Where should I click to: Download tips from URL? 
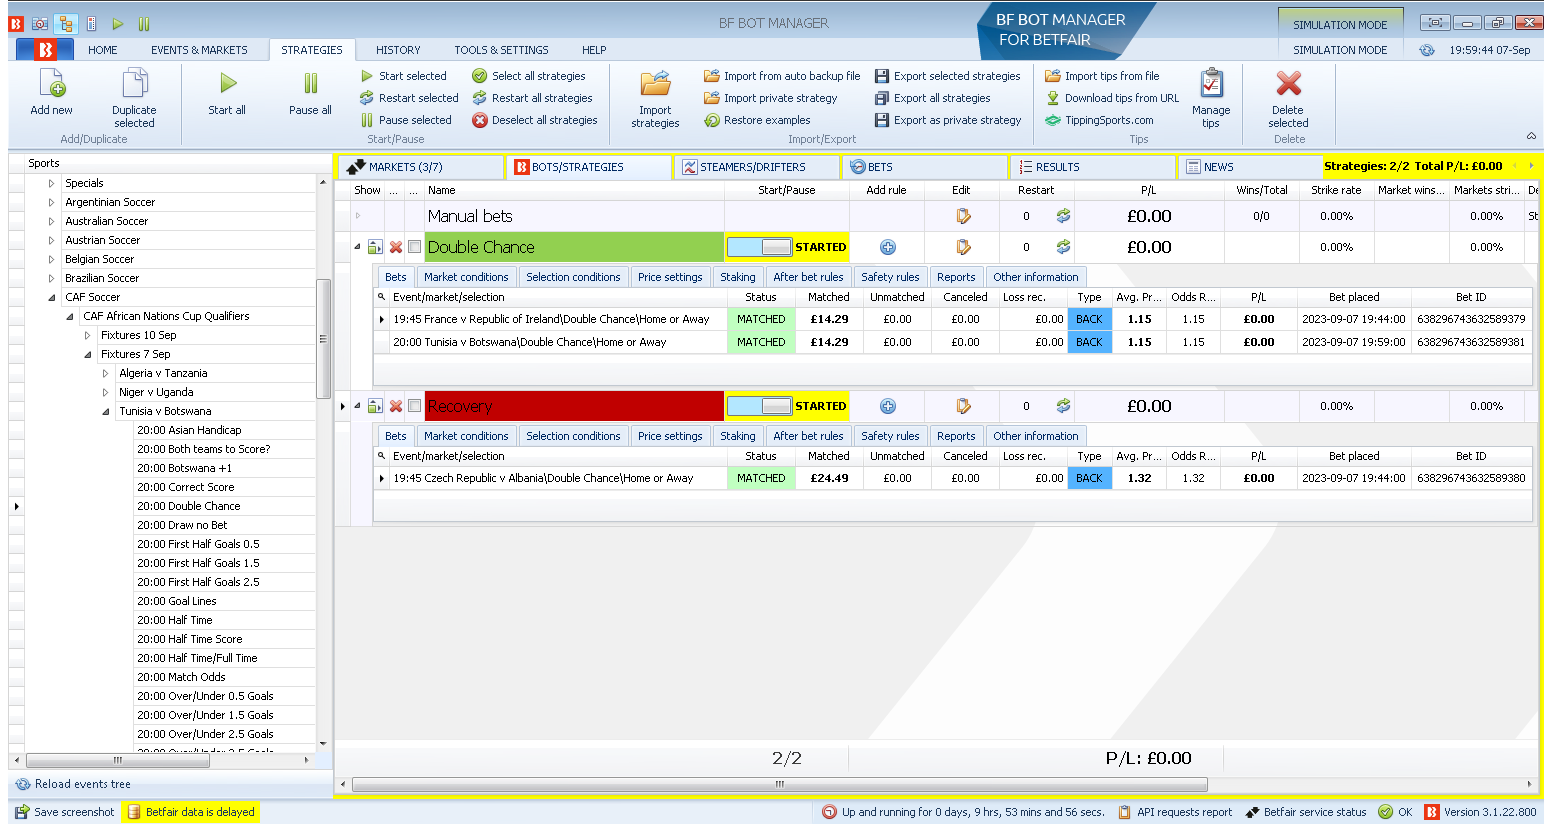point(1112,98)
